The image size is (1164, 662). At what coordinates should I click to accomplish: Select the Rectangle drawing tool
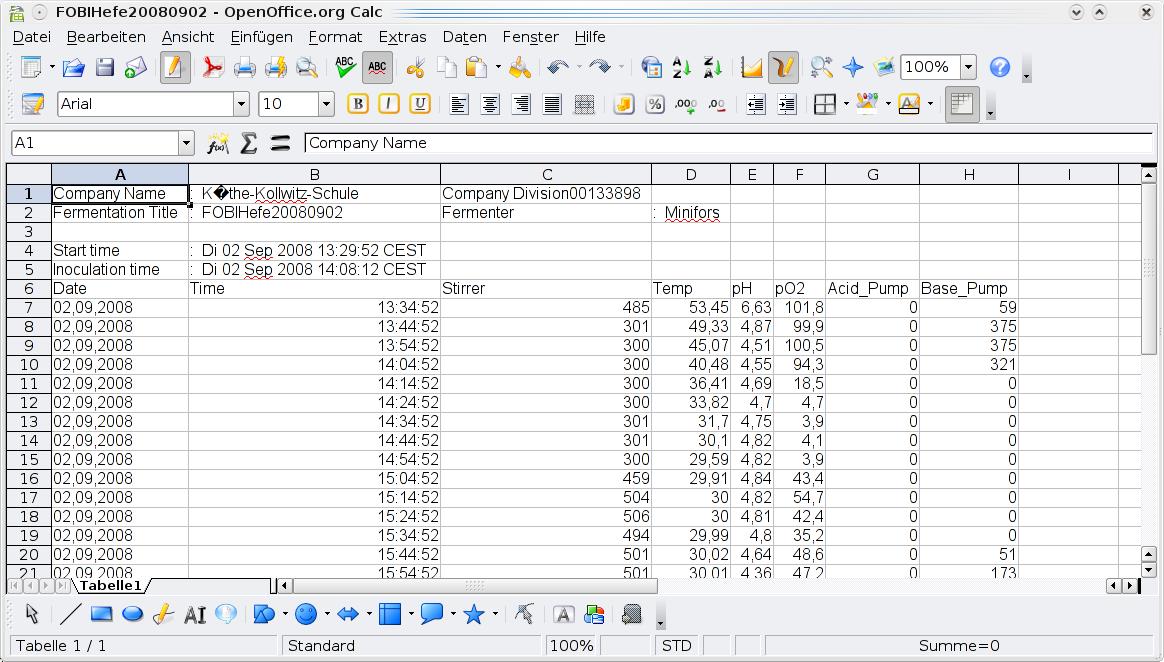(x=102, y=615)
